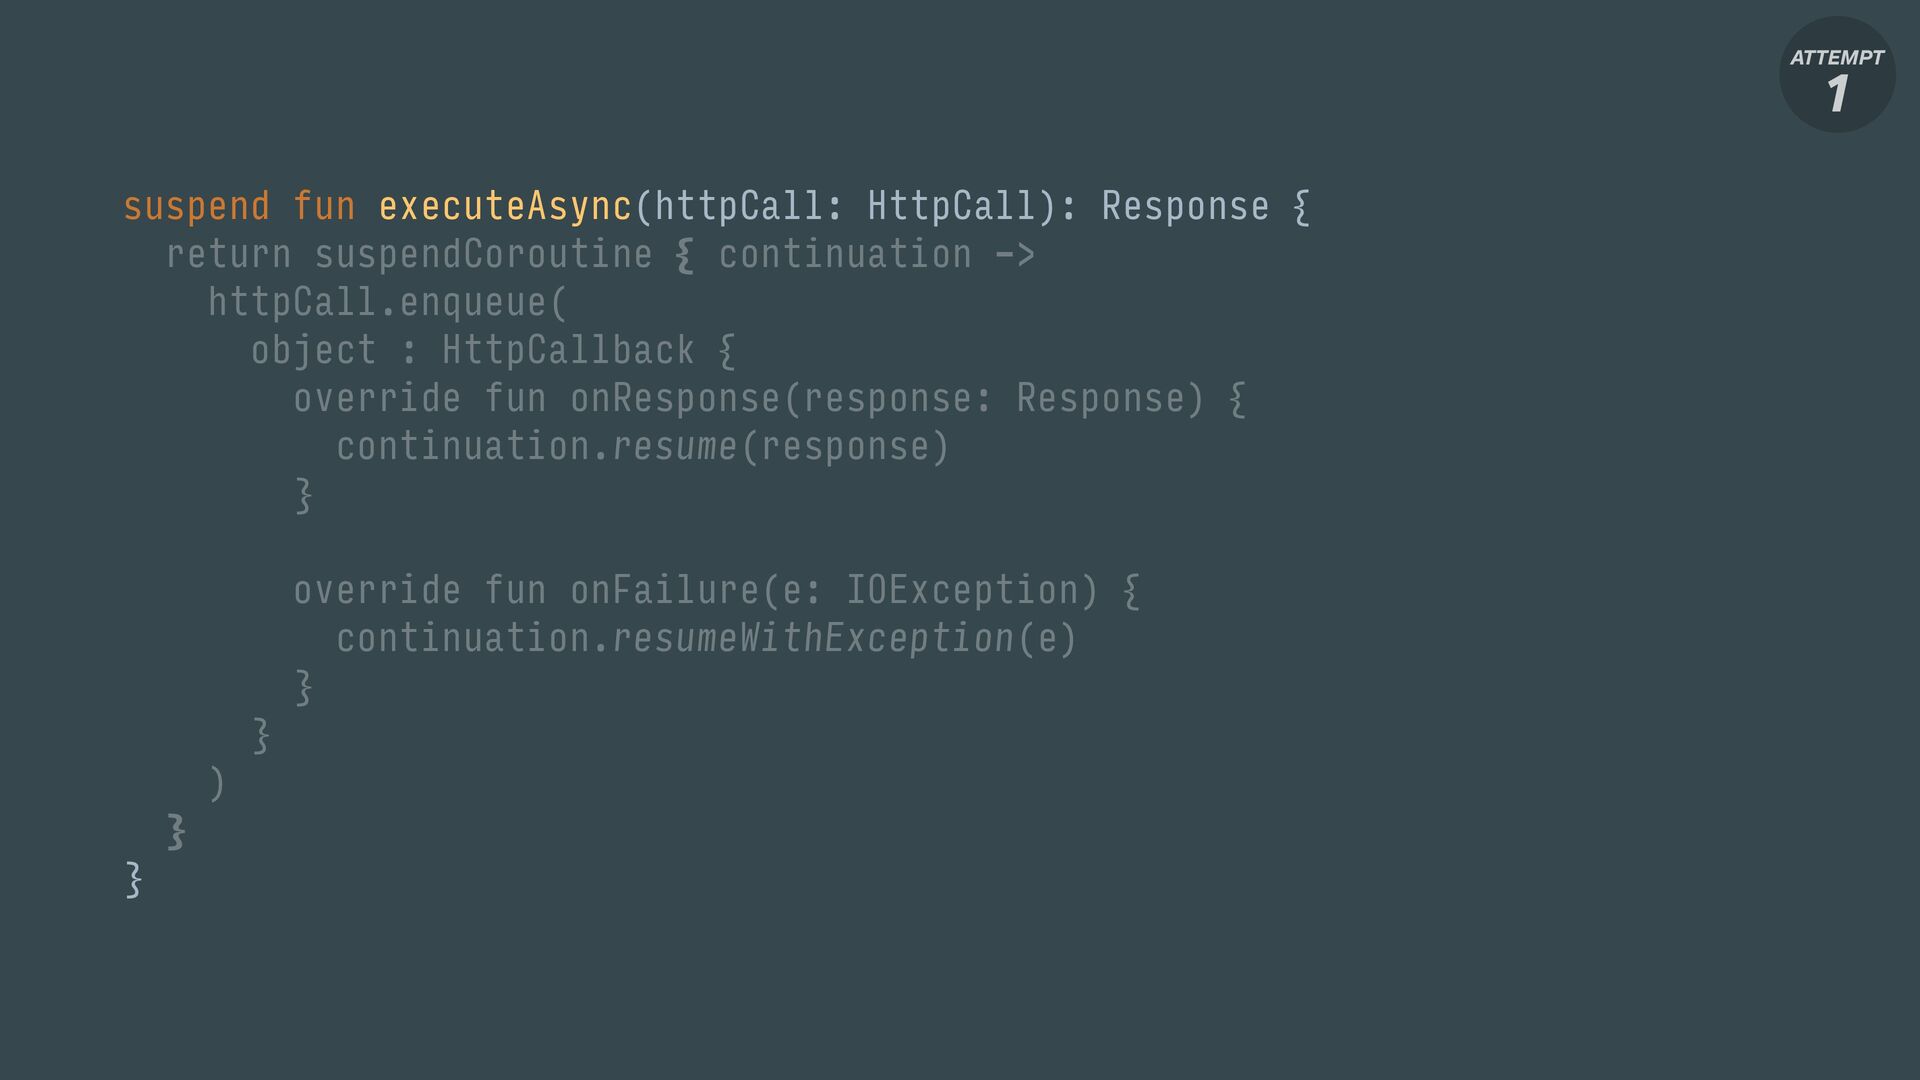This screenshot has height=1080, width=1920.
Task: Click the ATTEMPT 1 badge
Action: click(1837, 74)
